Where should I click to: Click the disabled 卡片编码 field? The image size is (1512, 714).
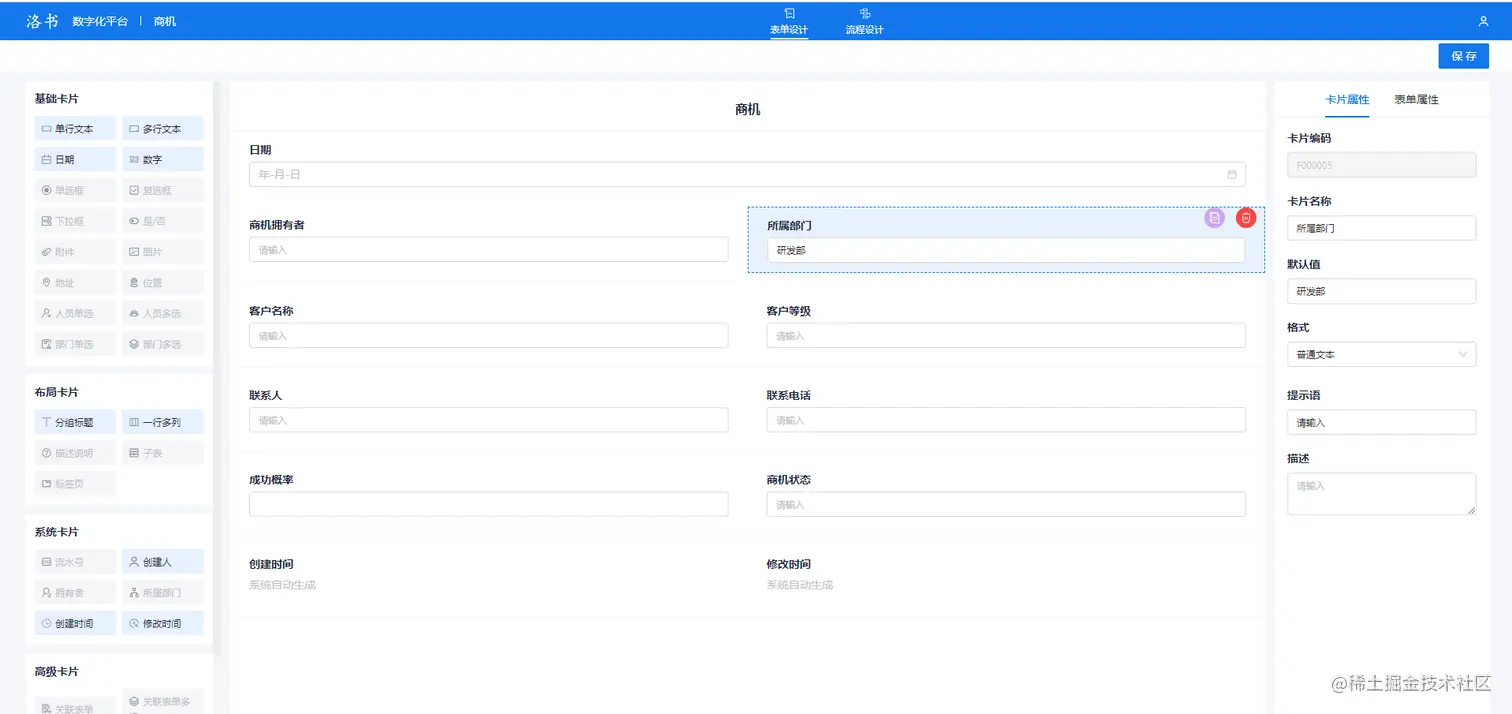pos(1381,165)
